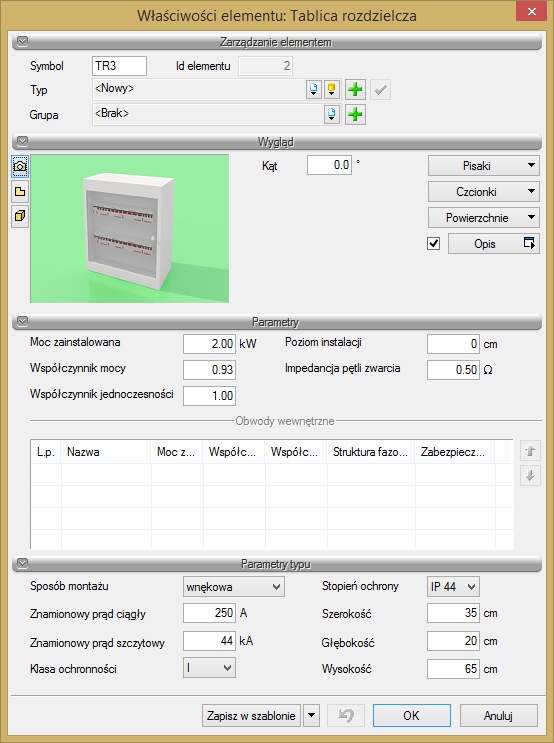This screenshot has width=554, height=743.
Task: Click the undo arrow icon near OK
Action: pos(346,716)
